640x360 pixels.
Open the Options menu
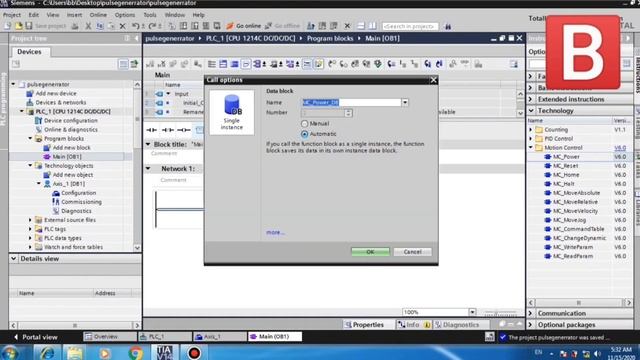coord(124,15)
